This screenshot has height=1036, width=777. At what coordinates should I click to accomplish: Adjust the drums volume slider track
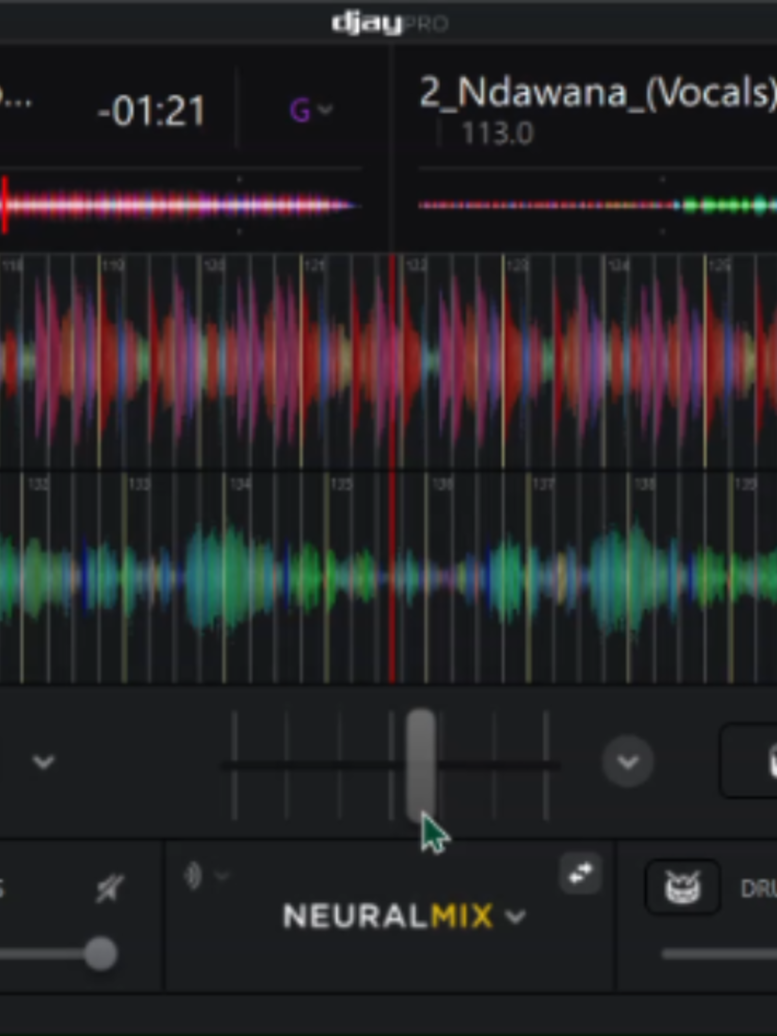click(x=719, y=954)
